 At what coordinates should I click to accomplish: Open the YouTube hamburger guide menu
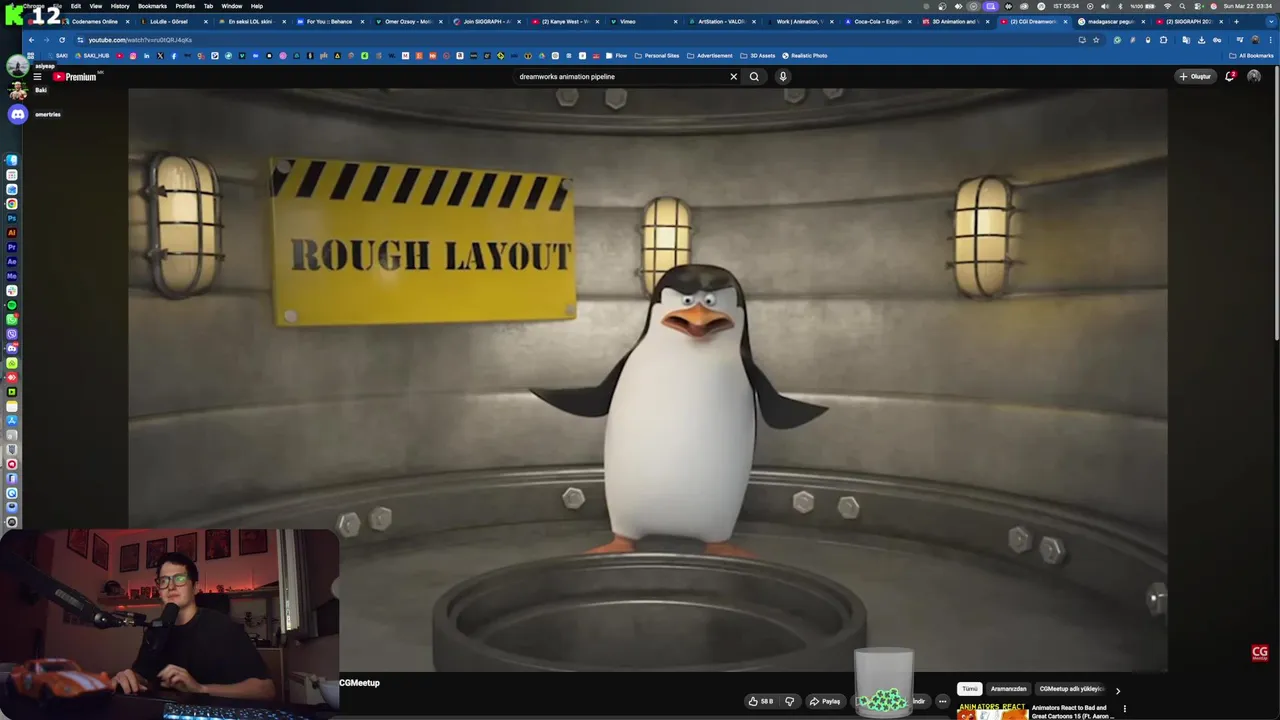tap(37, 76)
